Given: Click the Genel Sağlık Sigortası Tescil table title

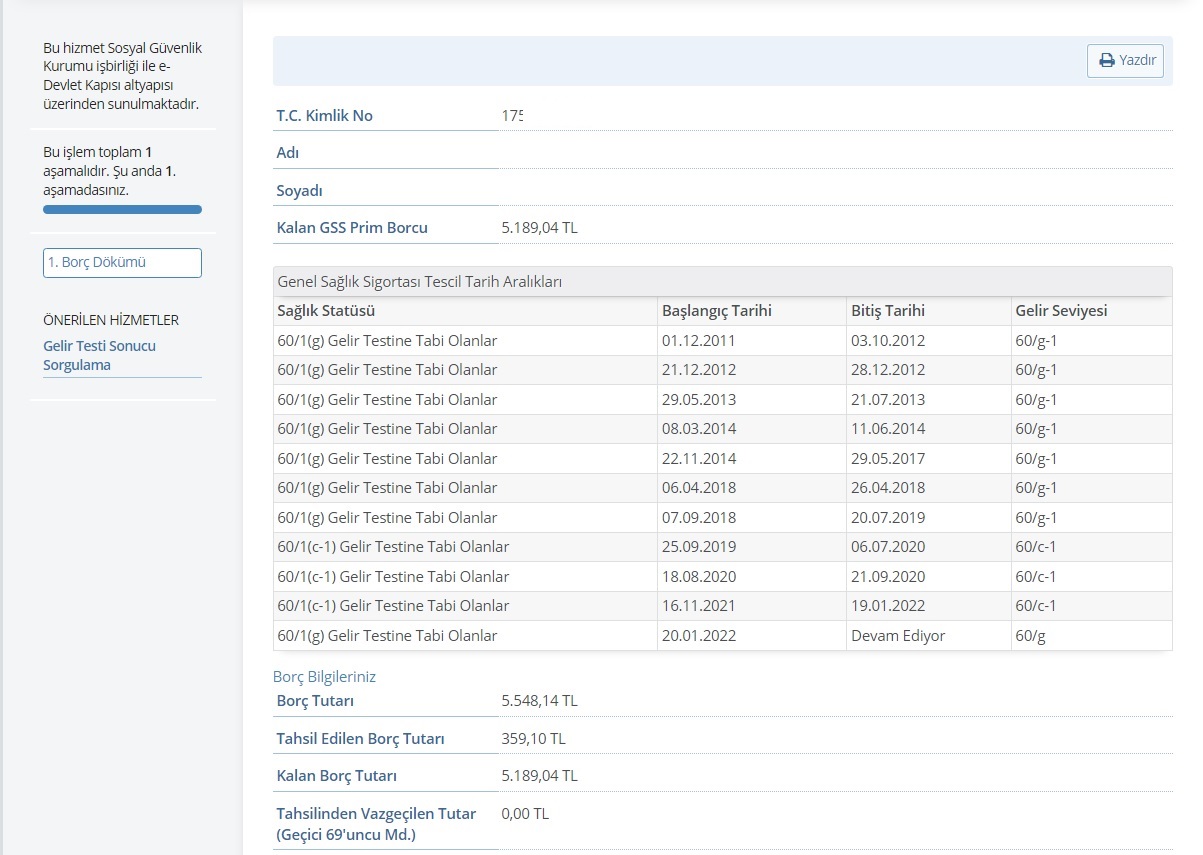Looking at the screenshot, I should [x=419, y=281].
